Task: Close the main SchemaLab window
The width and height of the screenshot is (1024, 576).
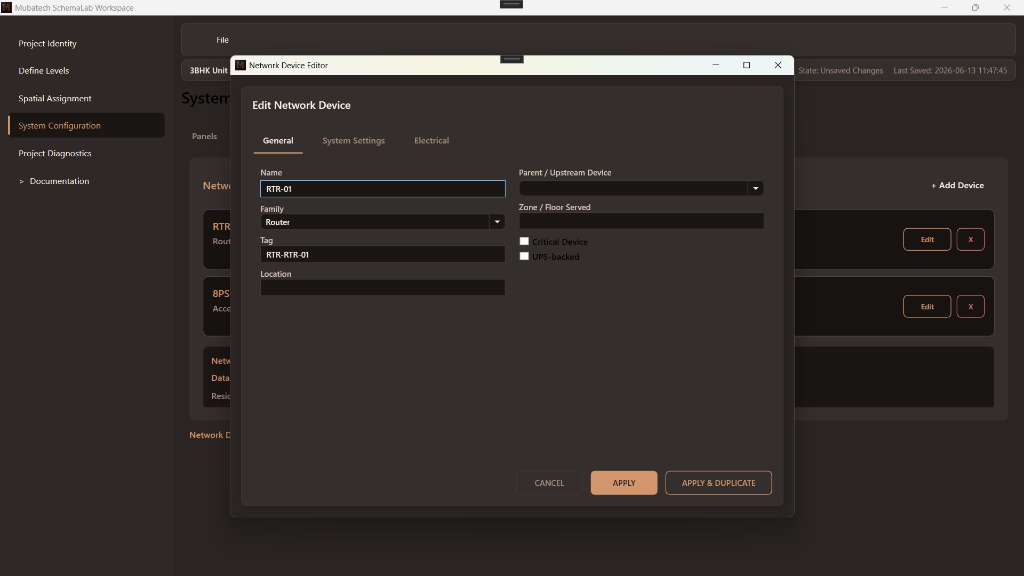Action: [1006, 7]
